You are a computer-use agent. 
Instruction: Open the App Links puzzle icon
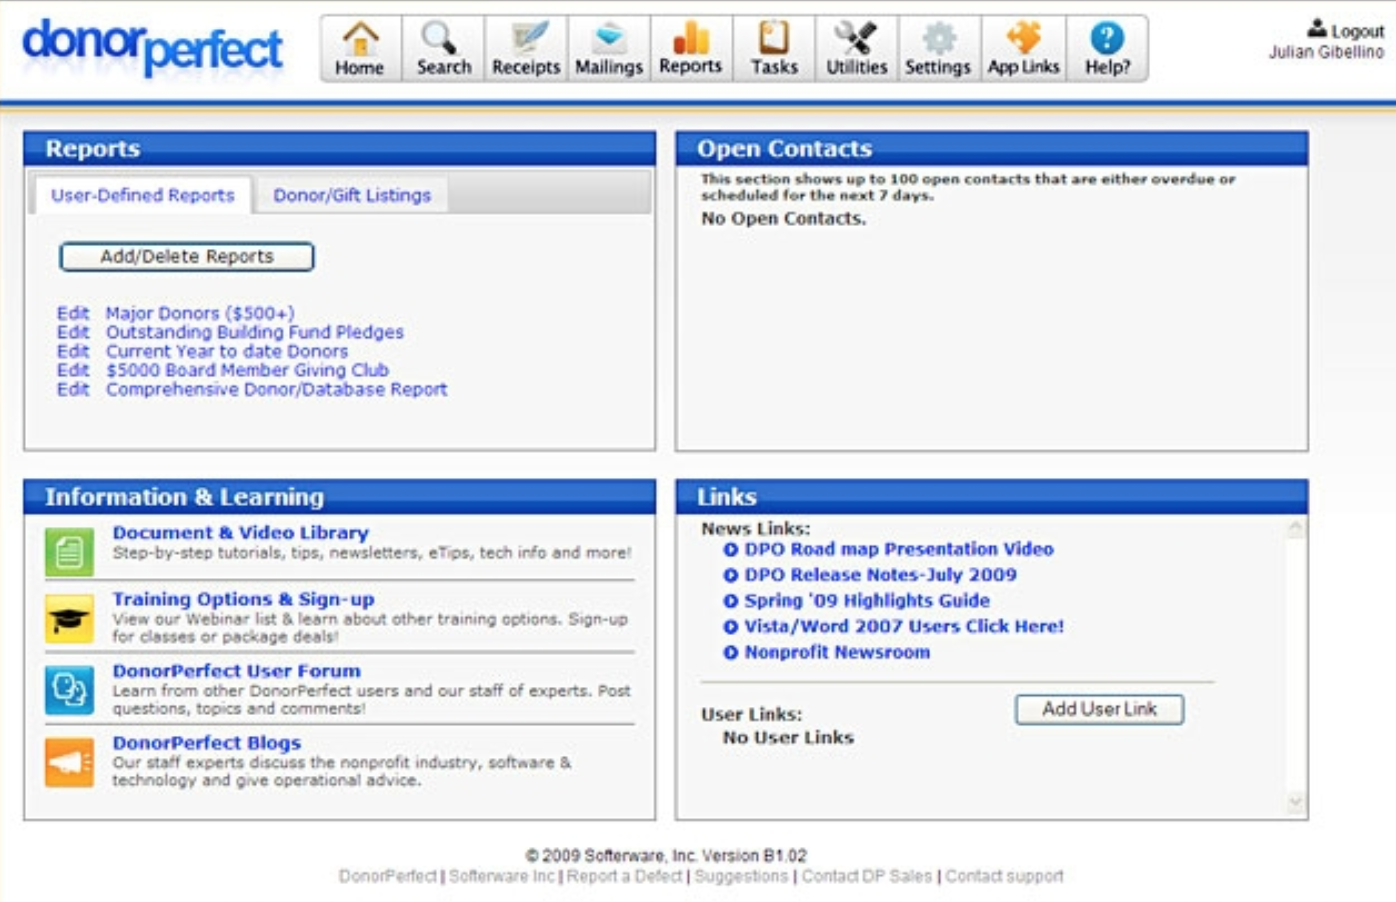tap(1023, 48)
